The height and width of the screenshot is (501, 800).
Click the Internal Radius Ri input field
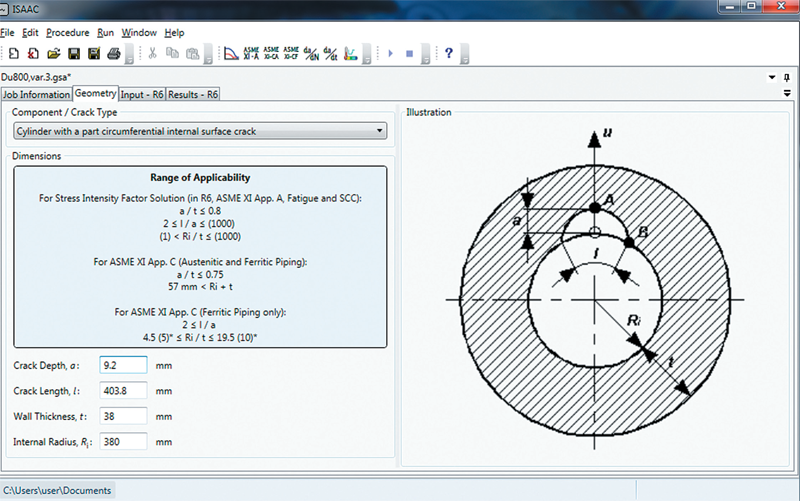coord(123,442)
